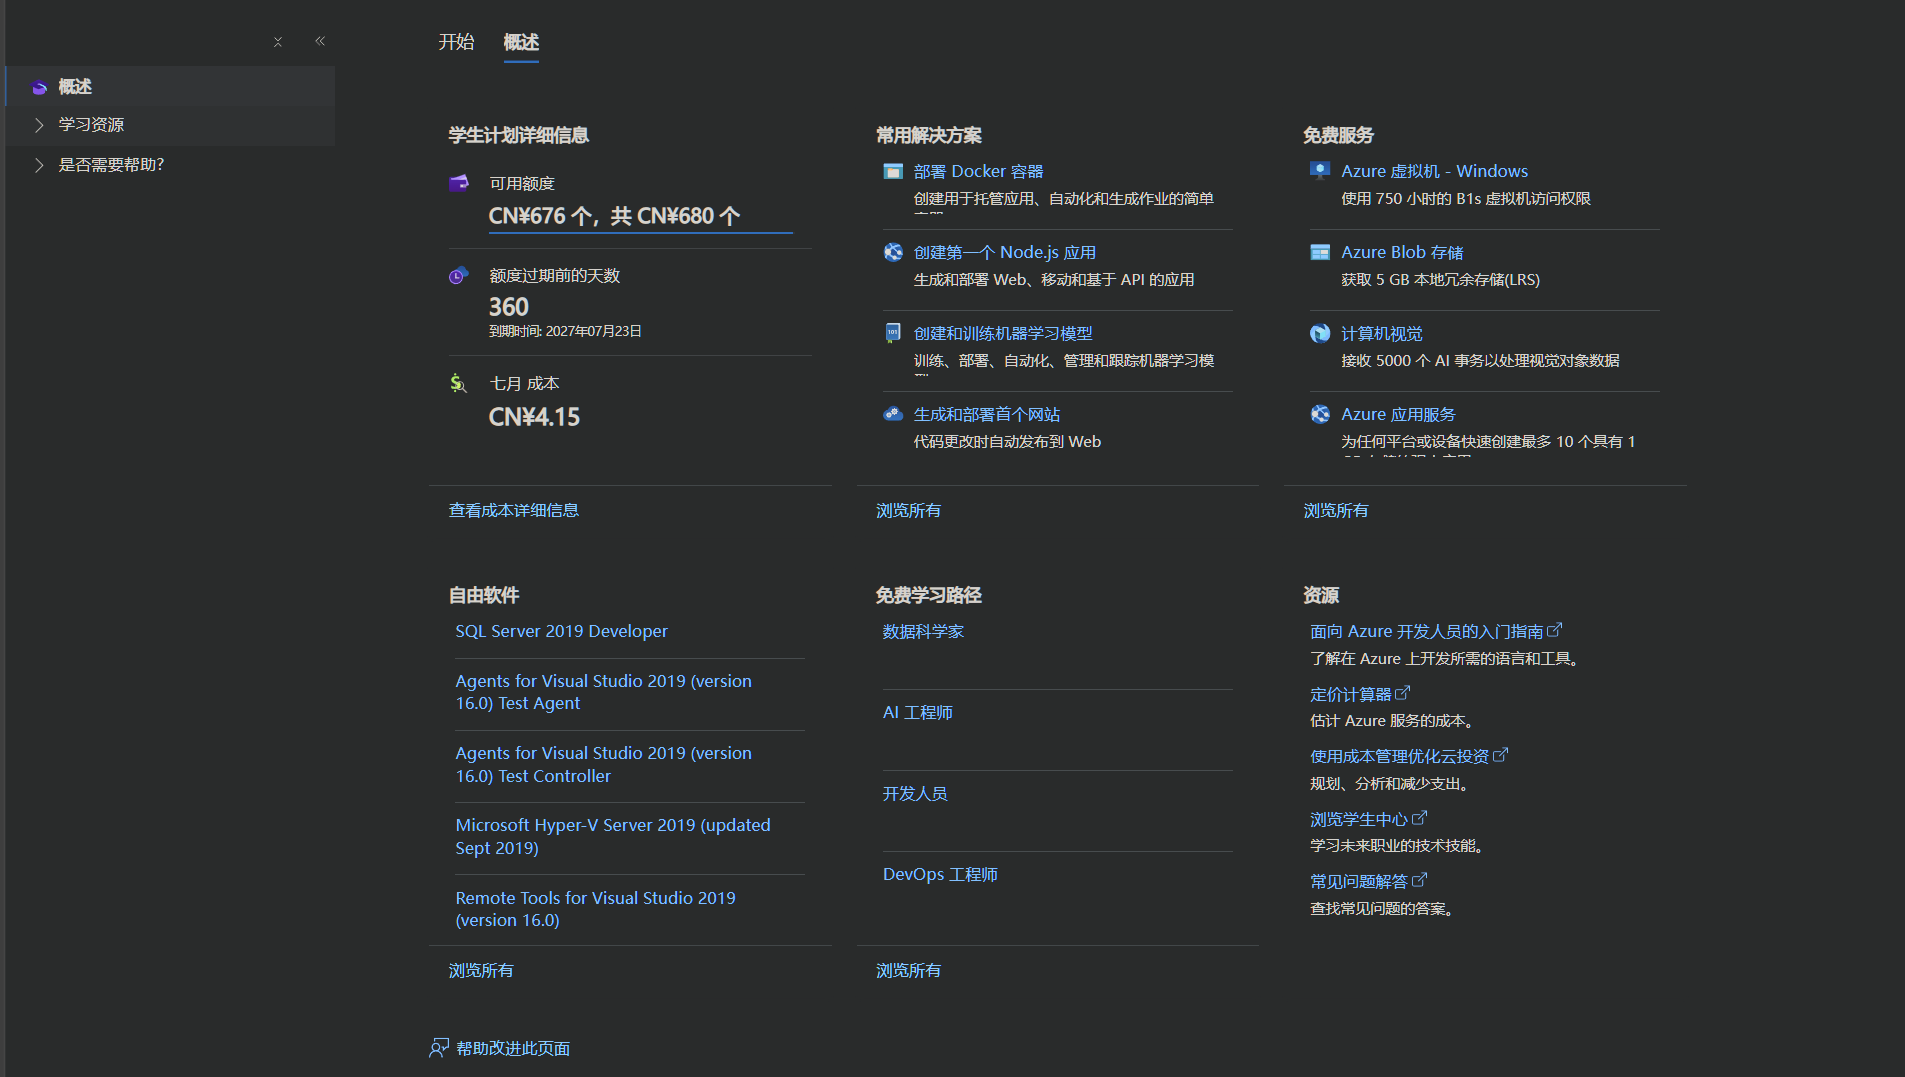Select 概述 in the sidebar menu

pos(170,87)
